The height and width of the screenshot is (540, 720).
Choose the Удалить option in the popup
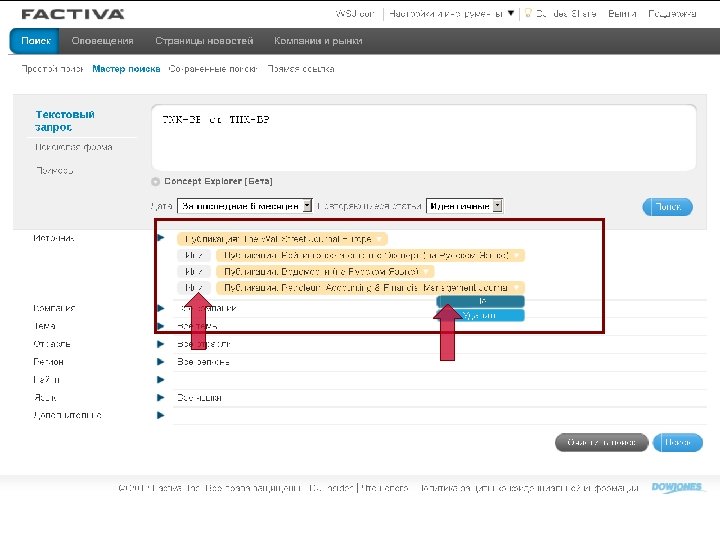click(x=480, y=315)
